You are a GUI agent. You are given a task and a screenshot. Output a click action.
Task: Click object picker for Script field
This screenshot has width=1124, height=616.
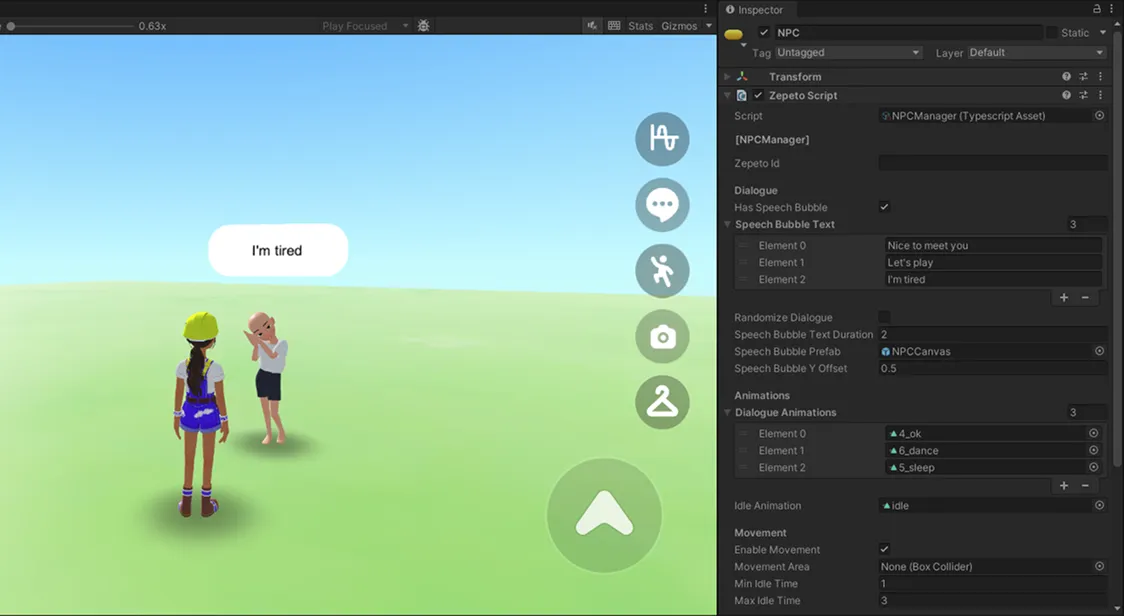[x=1099, y=115]
